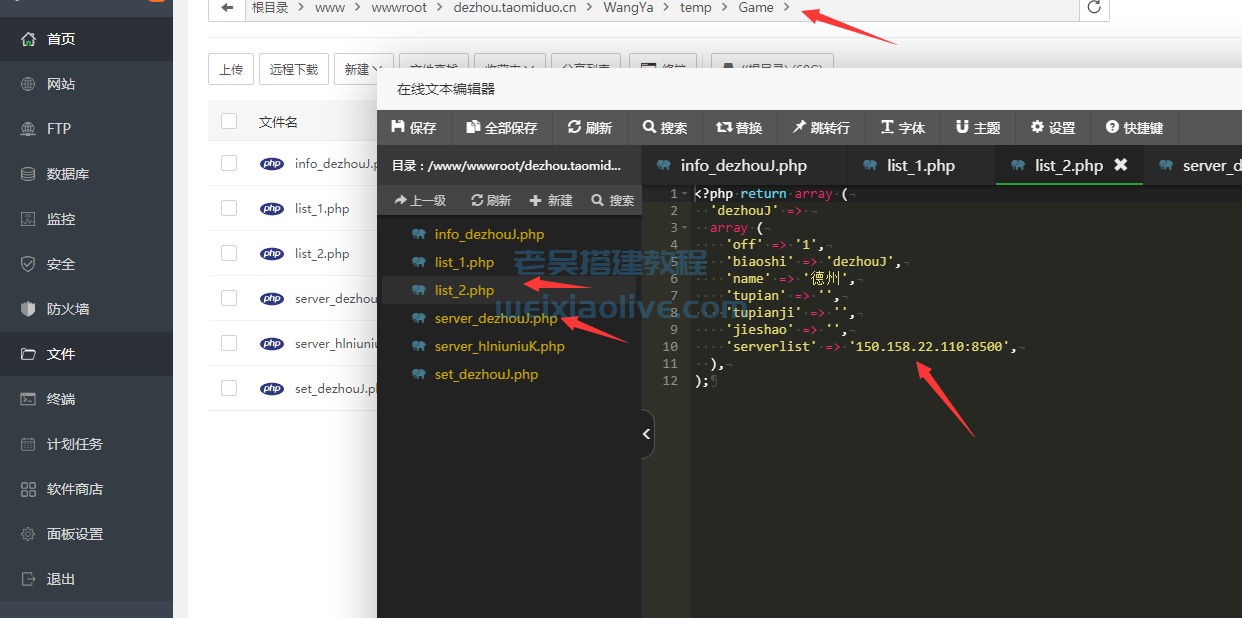Check the checkbox beside server_dezhou file row
Image resolution: width=1242 pixels, height=618 pixels.
click(x=228, y=298)
